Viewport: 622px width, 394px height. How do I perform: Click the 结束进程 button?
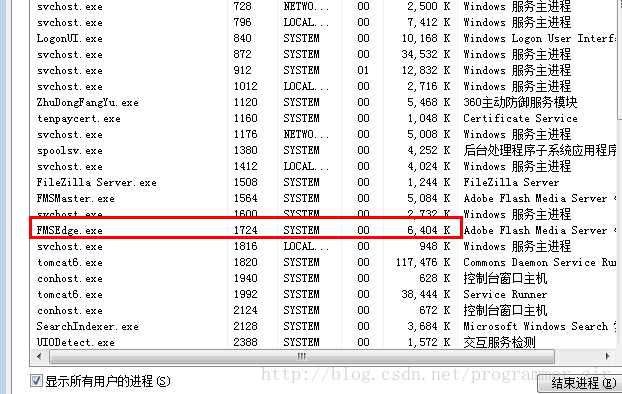(x=580, y=384)
